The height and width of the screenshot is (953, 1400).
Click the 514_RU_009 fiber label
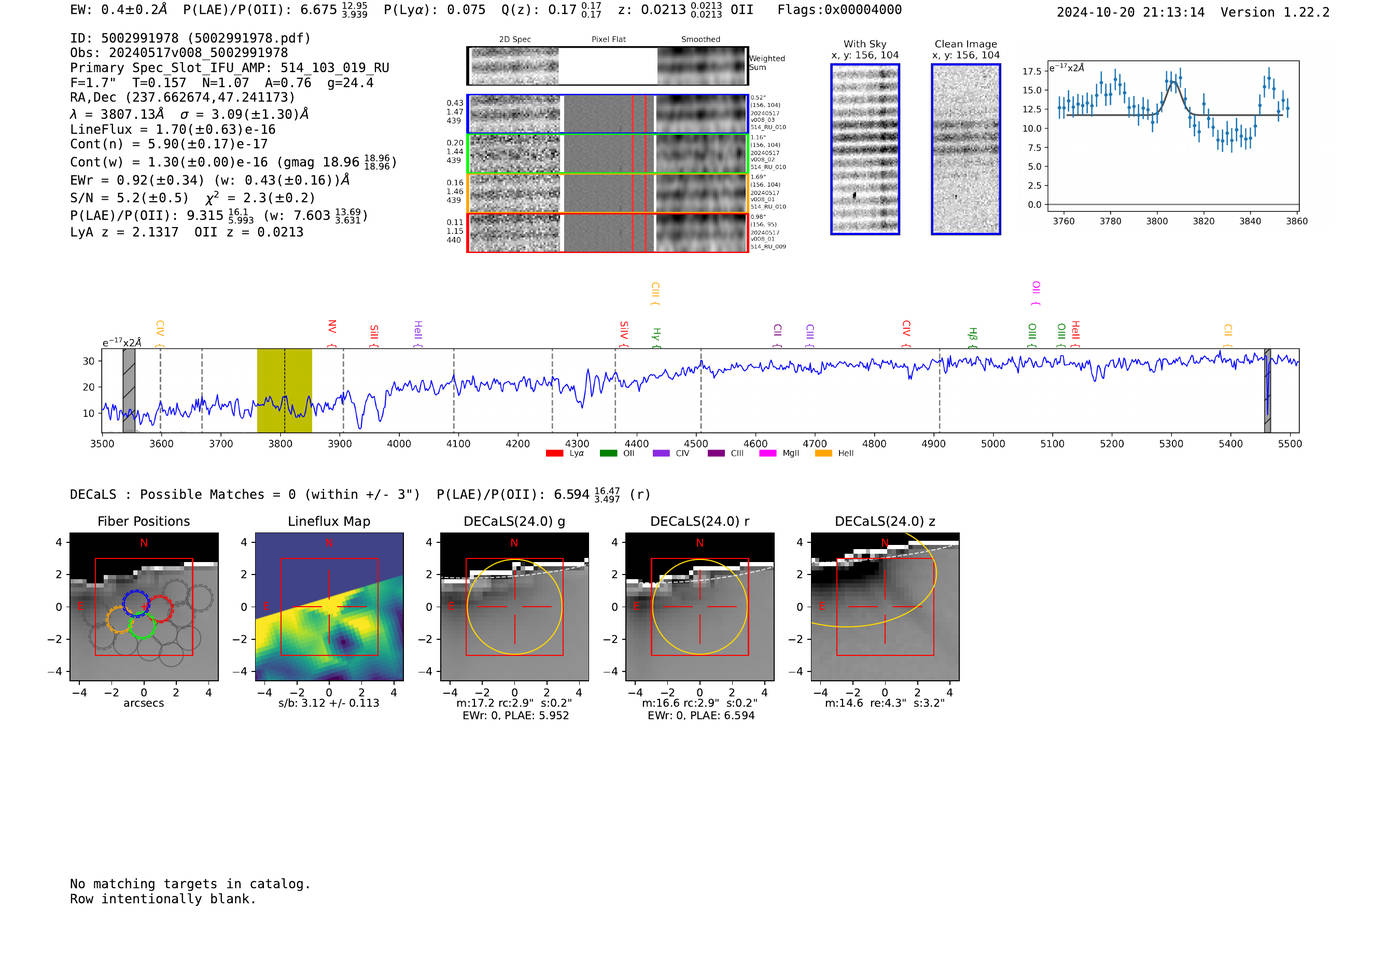click(x=768, y=246)
